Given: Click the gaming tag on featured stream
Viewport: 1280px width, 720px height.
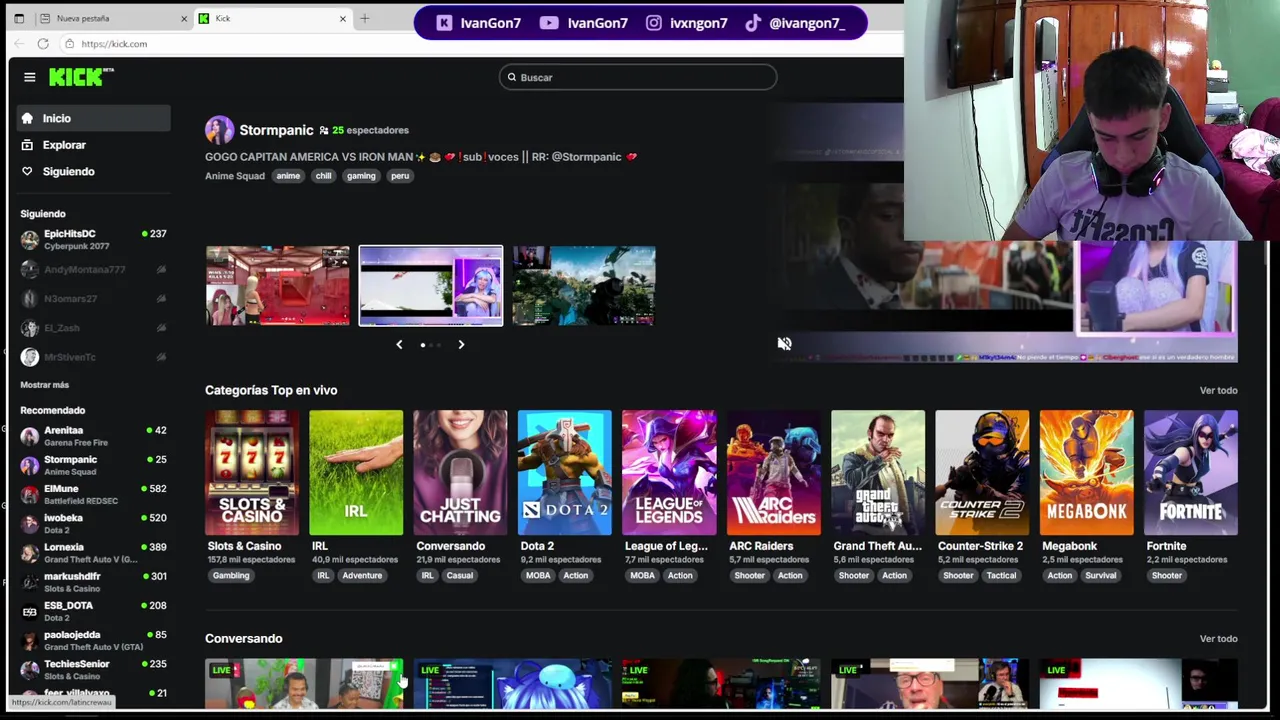Looking at the screenshot, I should pyautogui.click(x=361, y=176).
